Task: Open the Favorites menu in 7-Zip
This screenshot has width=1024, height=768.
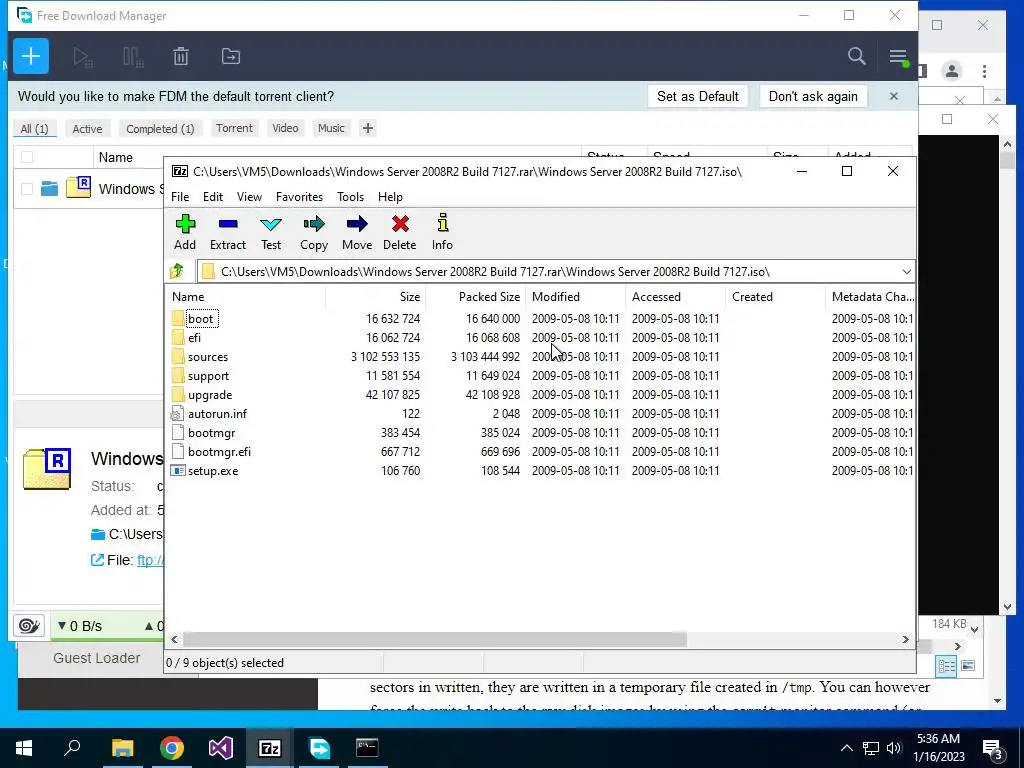Action: click(x=299, y=197)
